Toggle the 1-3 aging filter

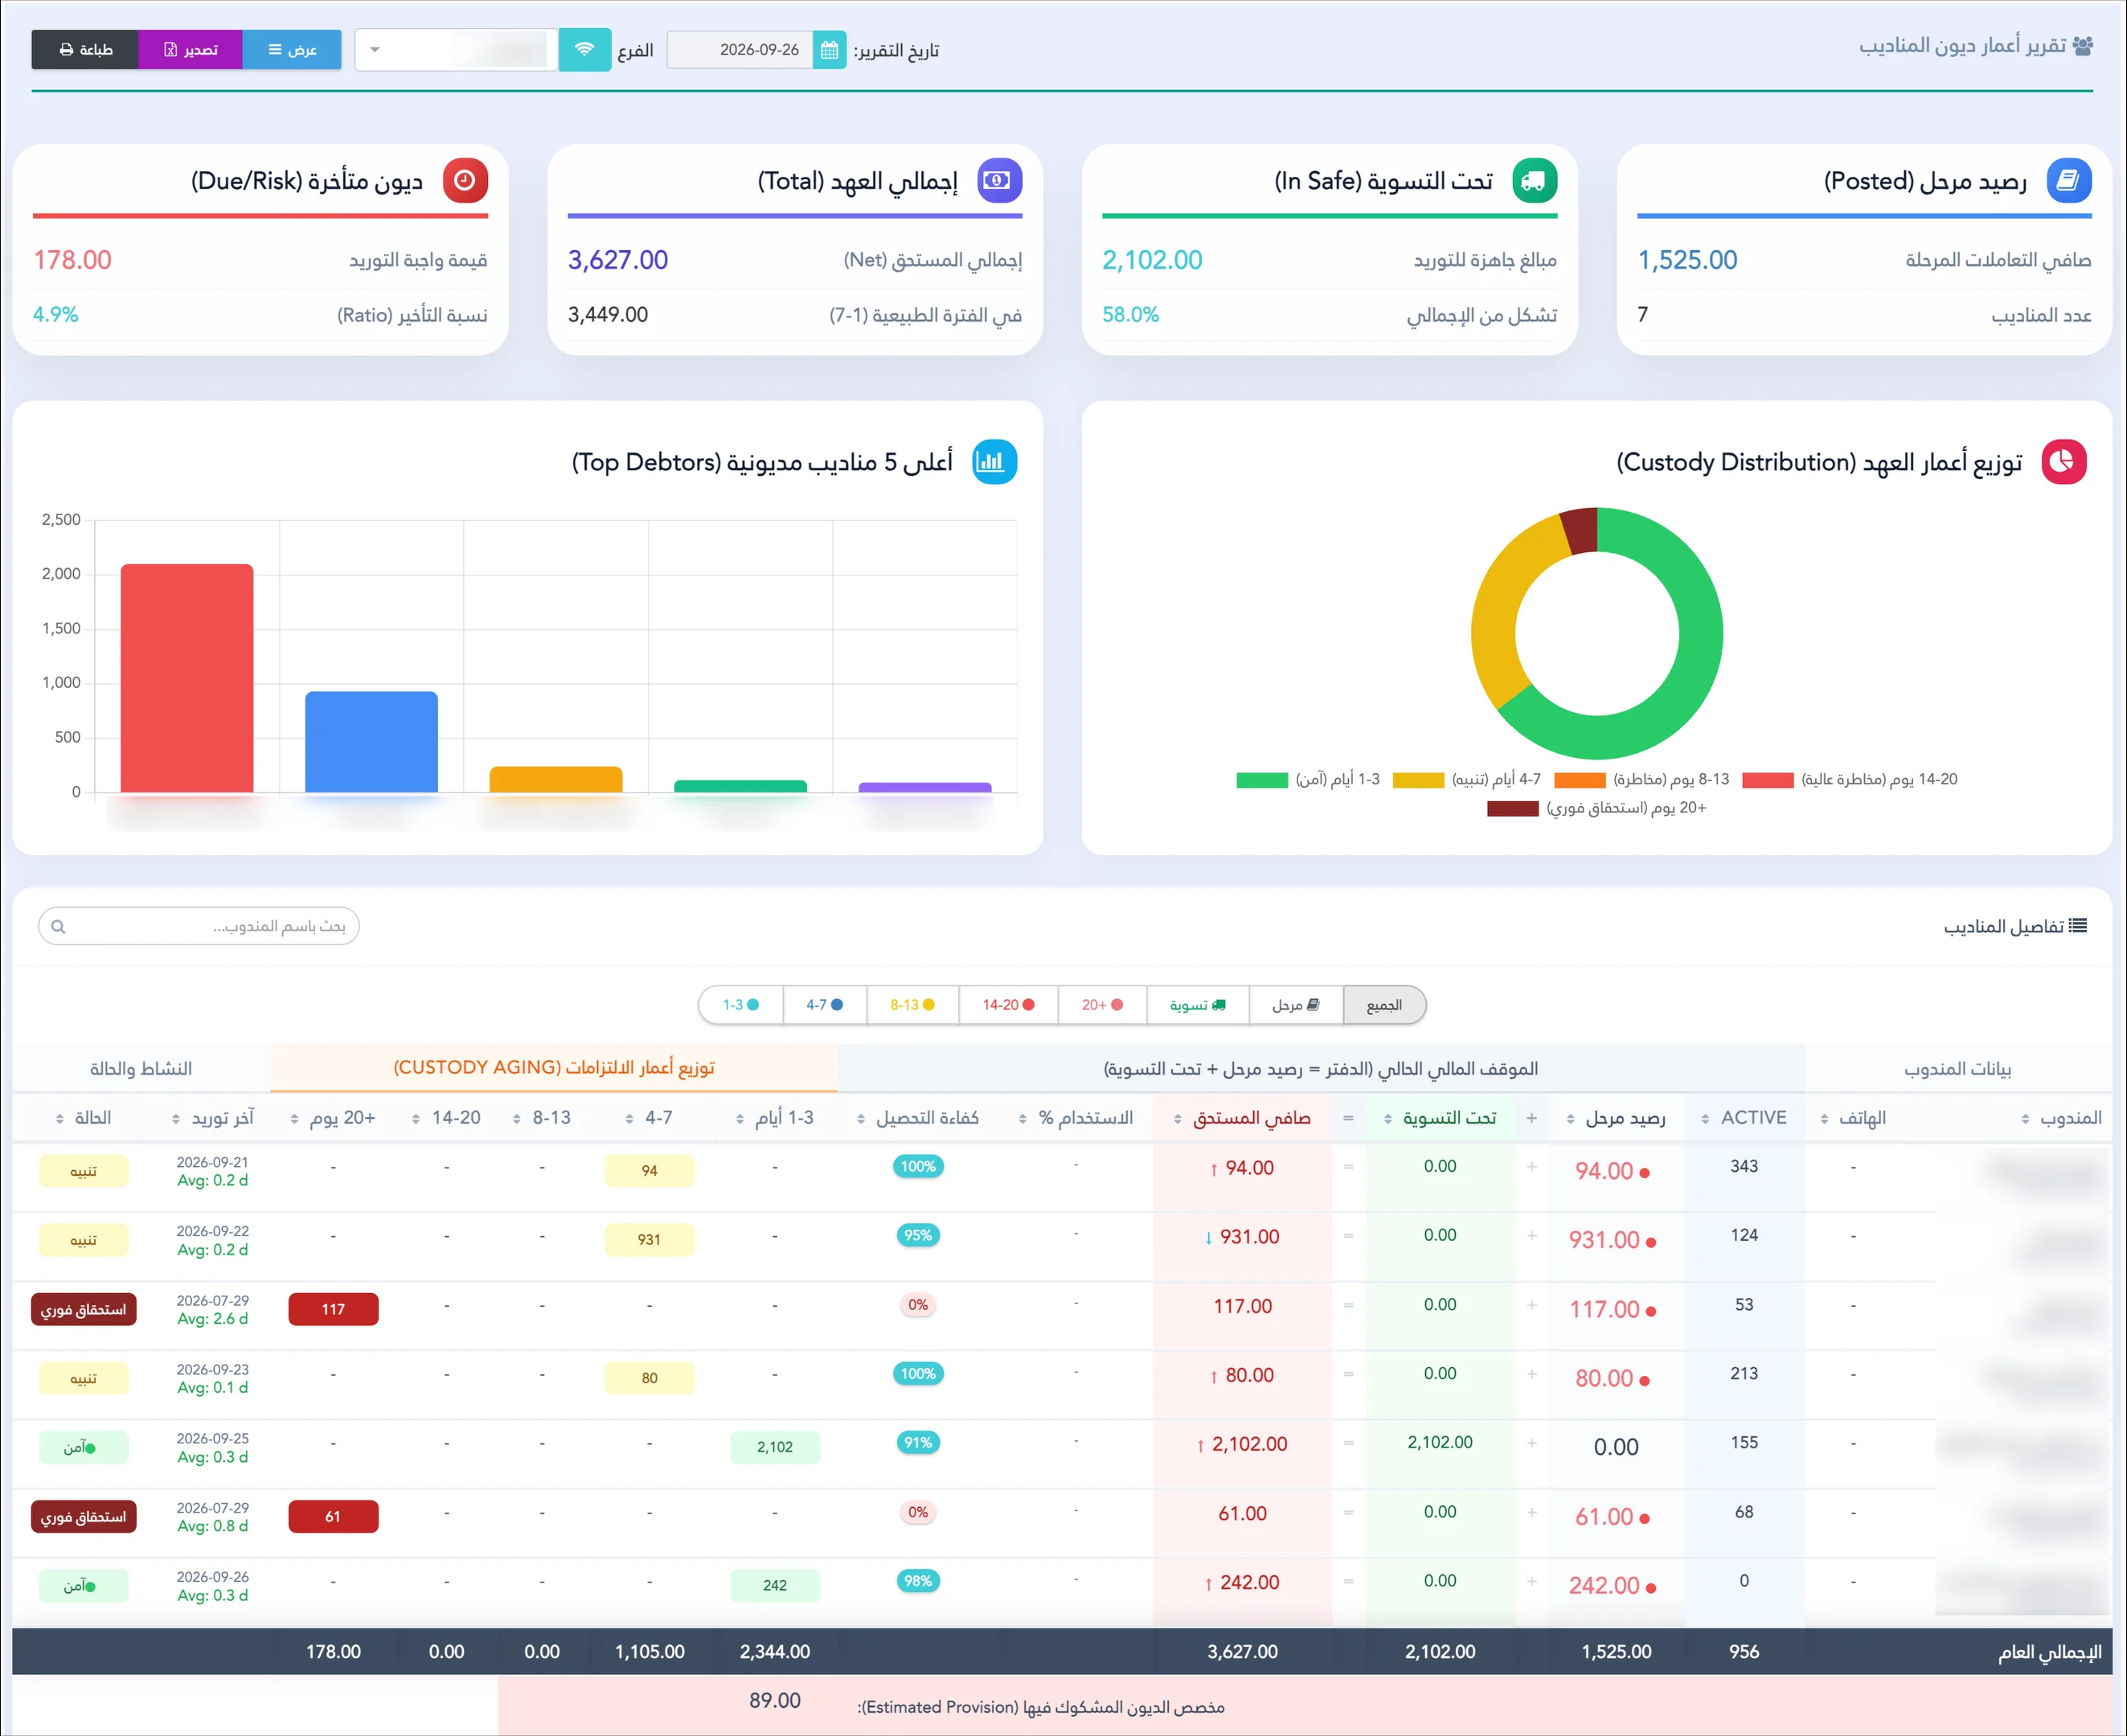pos(741,1005)
